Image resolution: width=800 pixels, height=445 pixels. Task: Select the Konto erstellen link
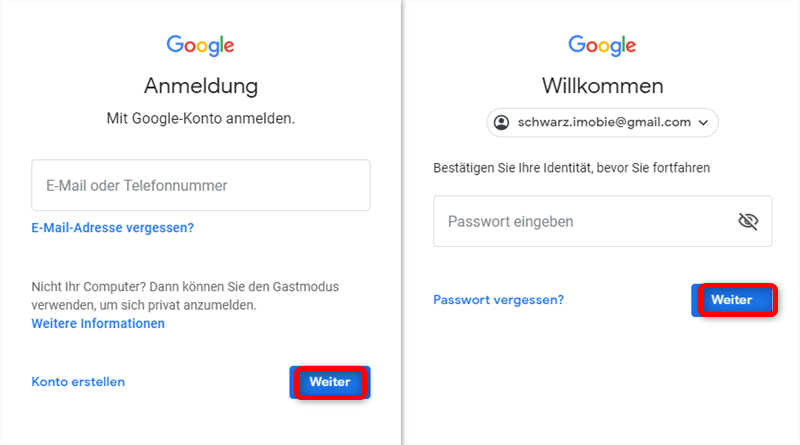click(78, 382)
